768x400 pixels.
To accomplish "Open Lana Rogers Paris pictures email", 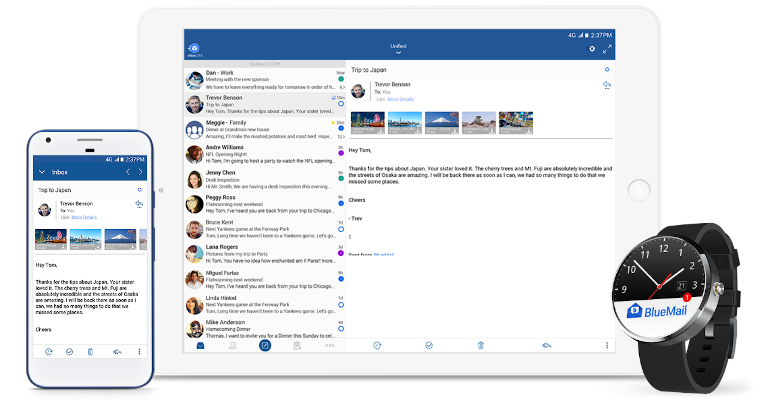I will tap(265, 254).
